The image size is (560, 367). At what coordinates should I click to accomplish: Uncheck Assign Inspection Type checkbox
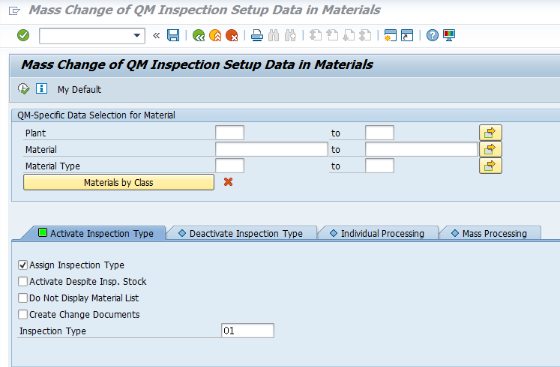click(x=23, y=265)
